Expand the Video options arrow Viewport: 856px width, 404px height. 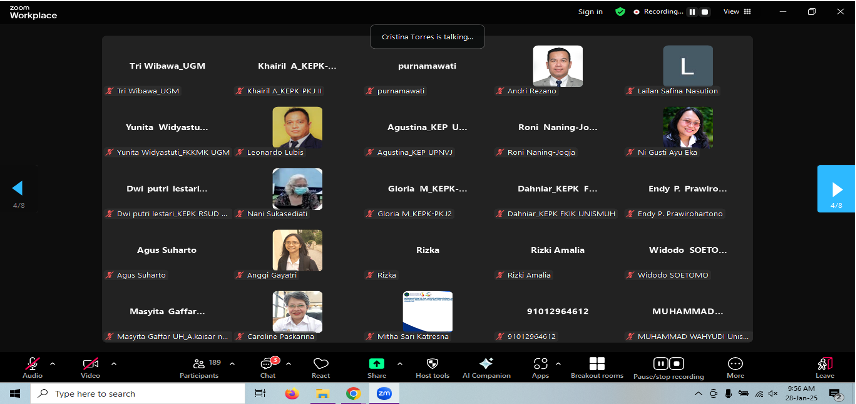point(112,362)
